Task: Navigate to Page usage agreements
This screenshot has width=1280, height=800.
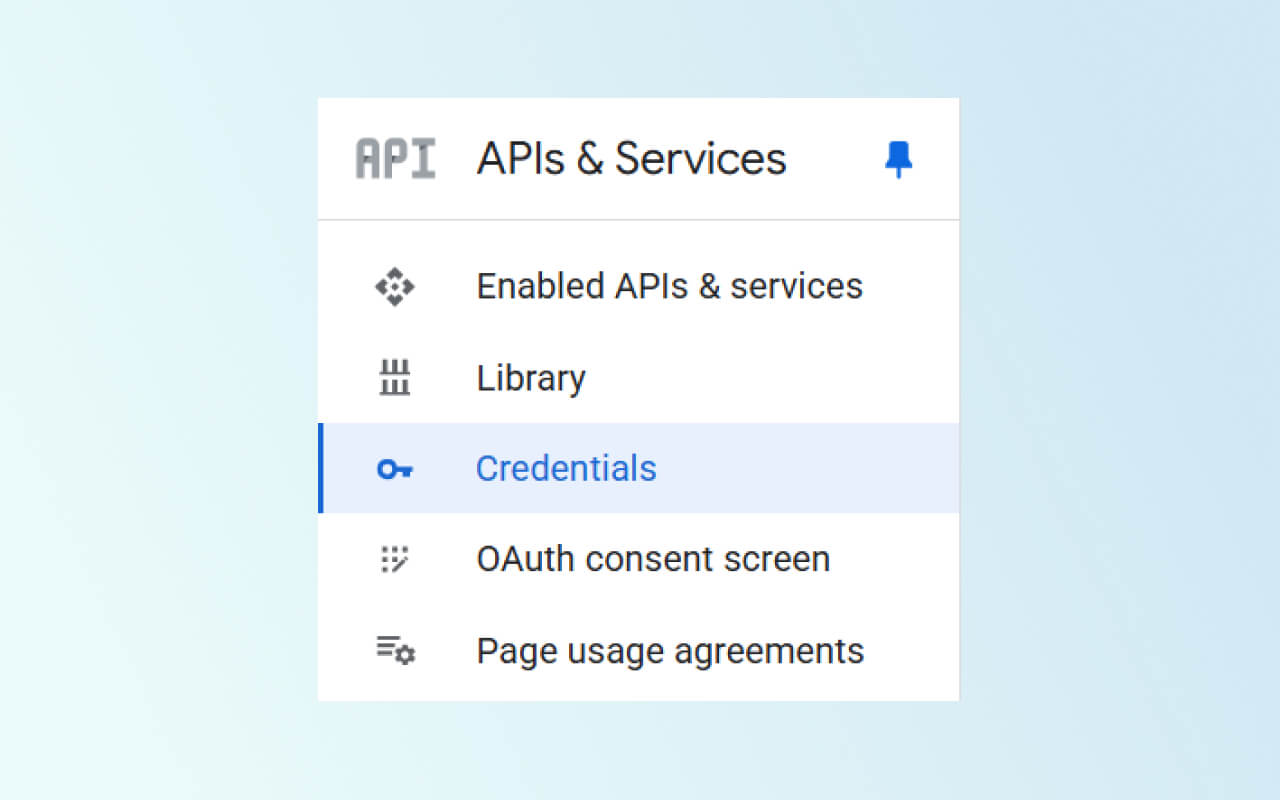Action: pos(670,651)
